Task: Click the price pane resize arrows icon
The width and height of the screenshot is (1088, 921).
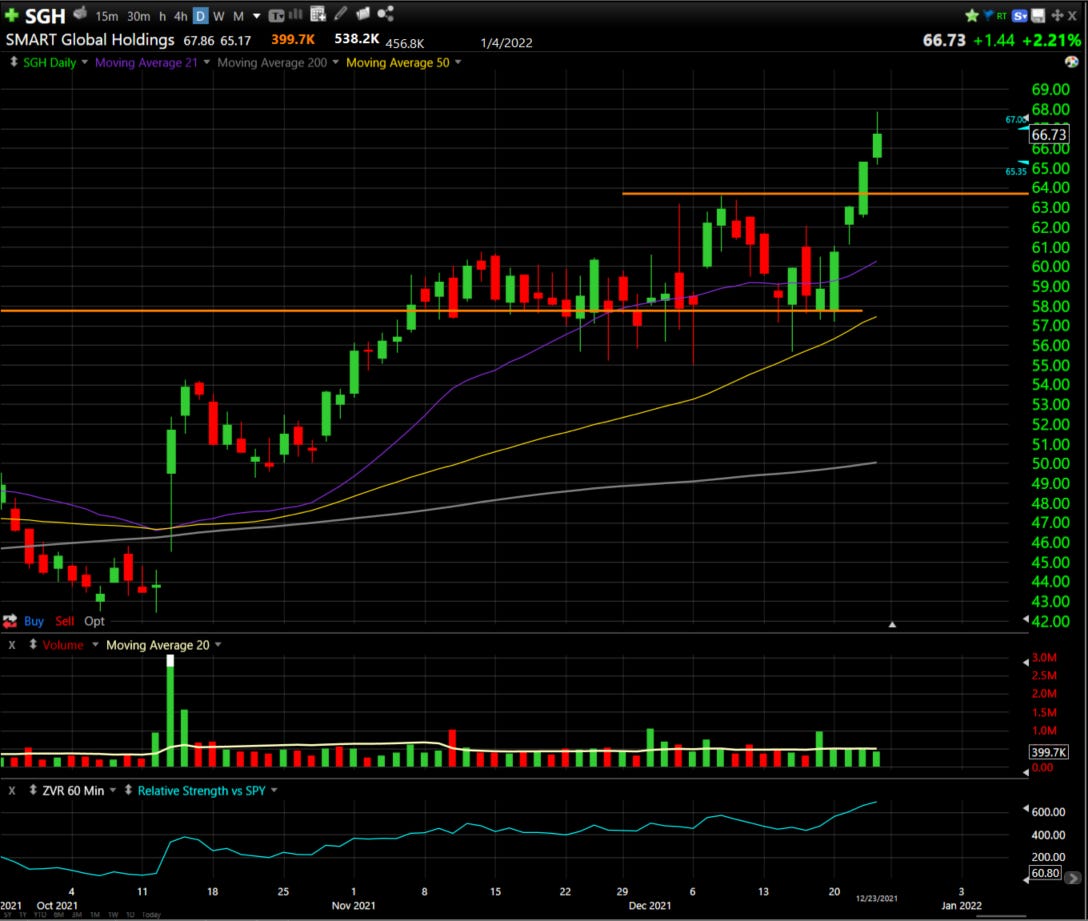Action: point(13,62)
